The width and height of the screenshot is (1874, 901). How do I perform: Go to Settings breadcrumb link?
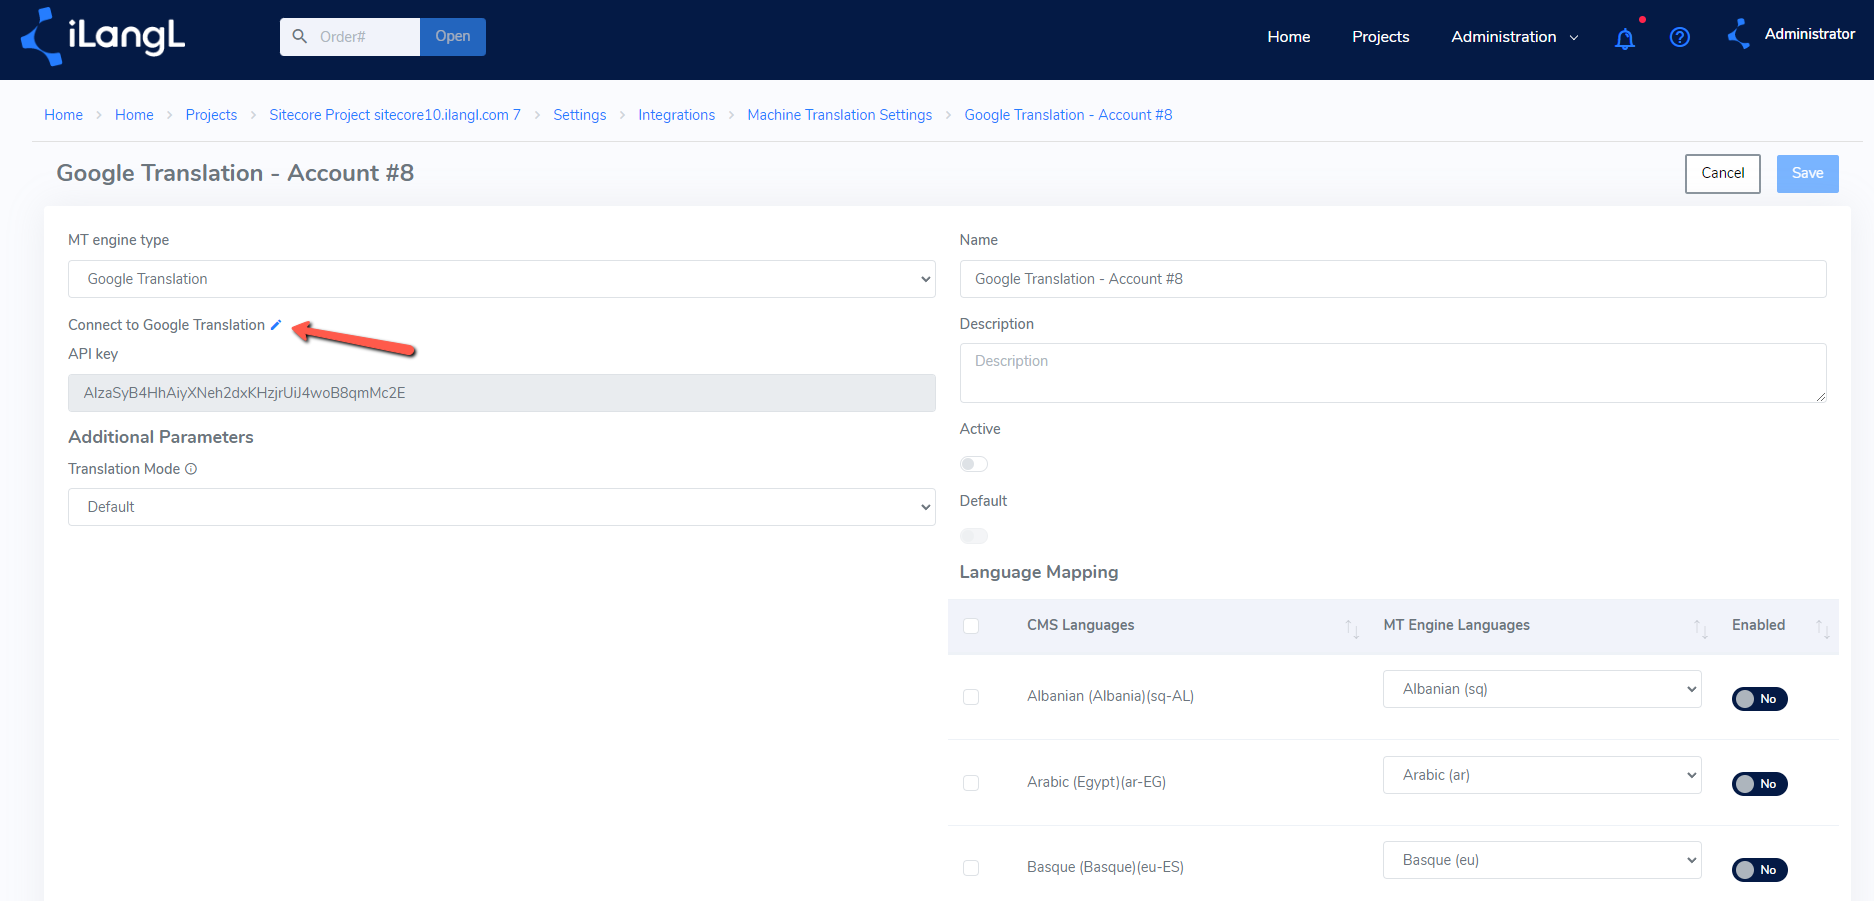tap(579, 115)
